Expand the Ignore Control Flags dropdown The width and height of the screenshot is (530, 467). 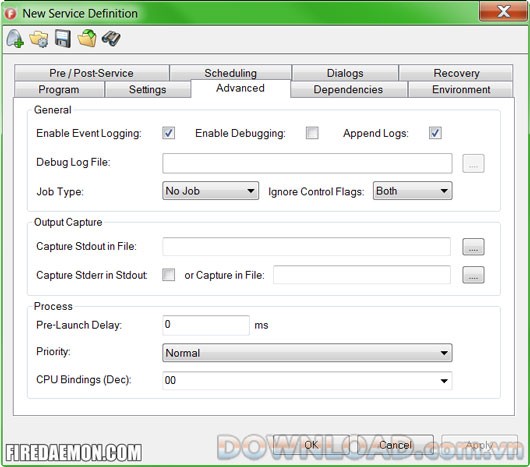(412, 191)
